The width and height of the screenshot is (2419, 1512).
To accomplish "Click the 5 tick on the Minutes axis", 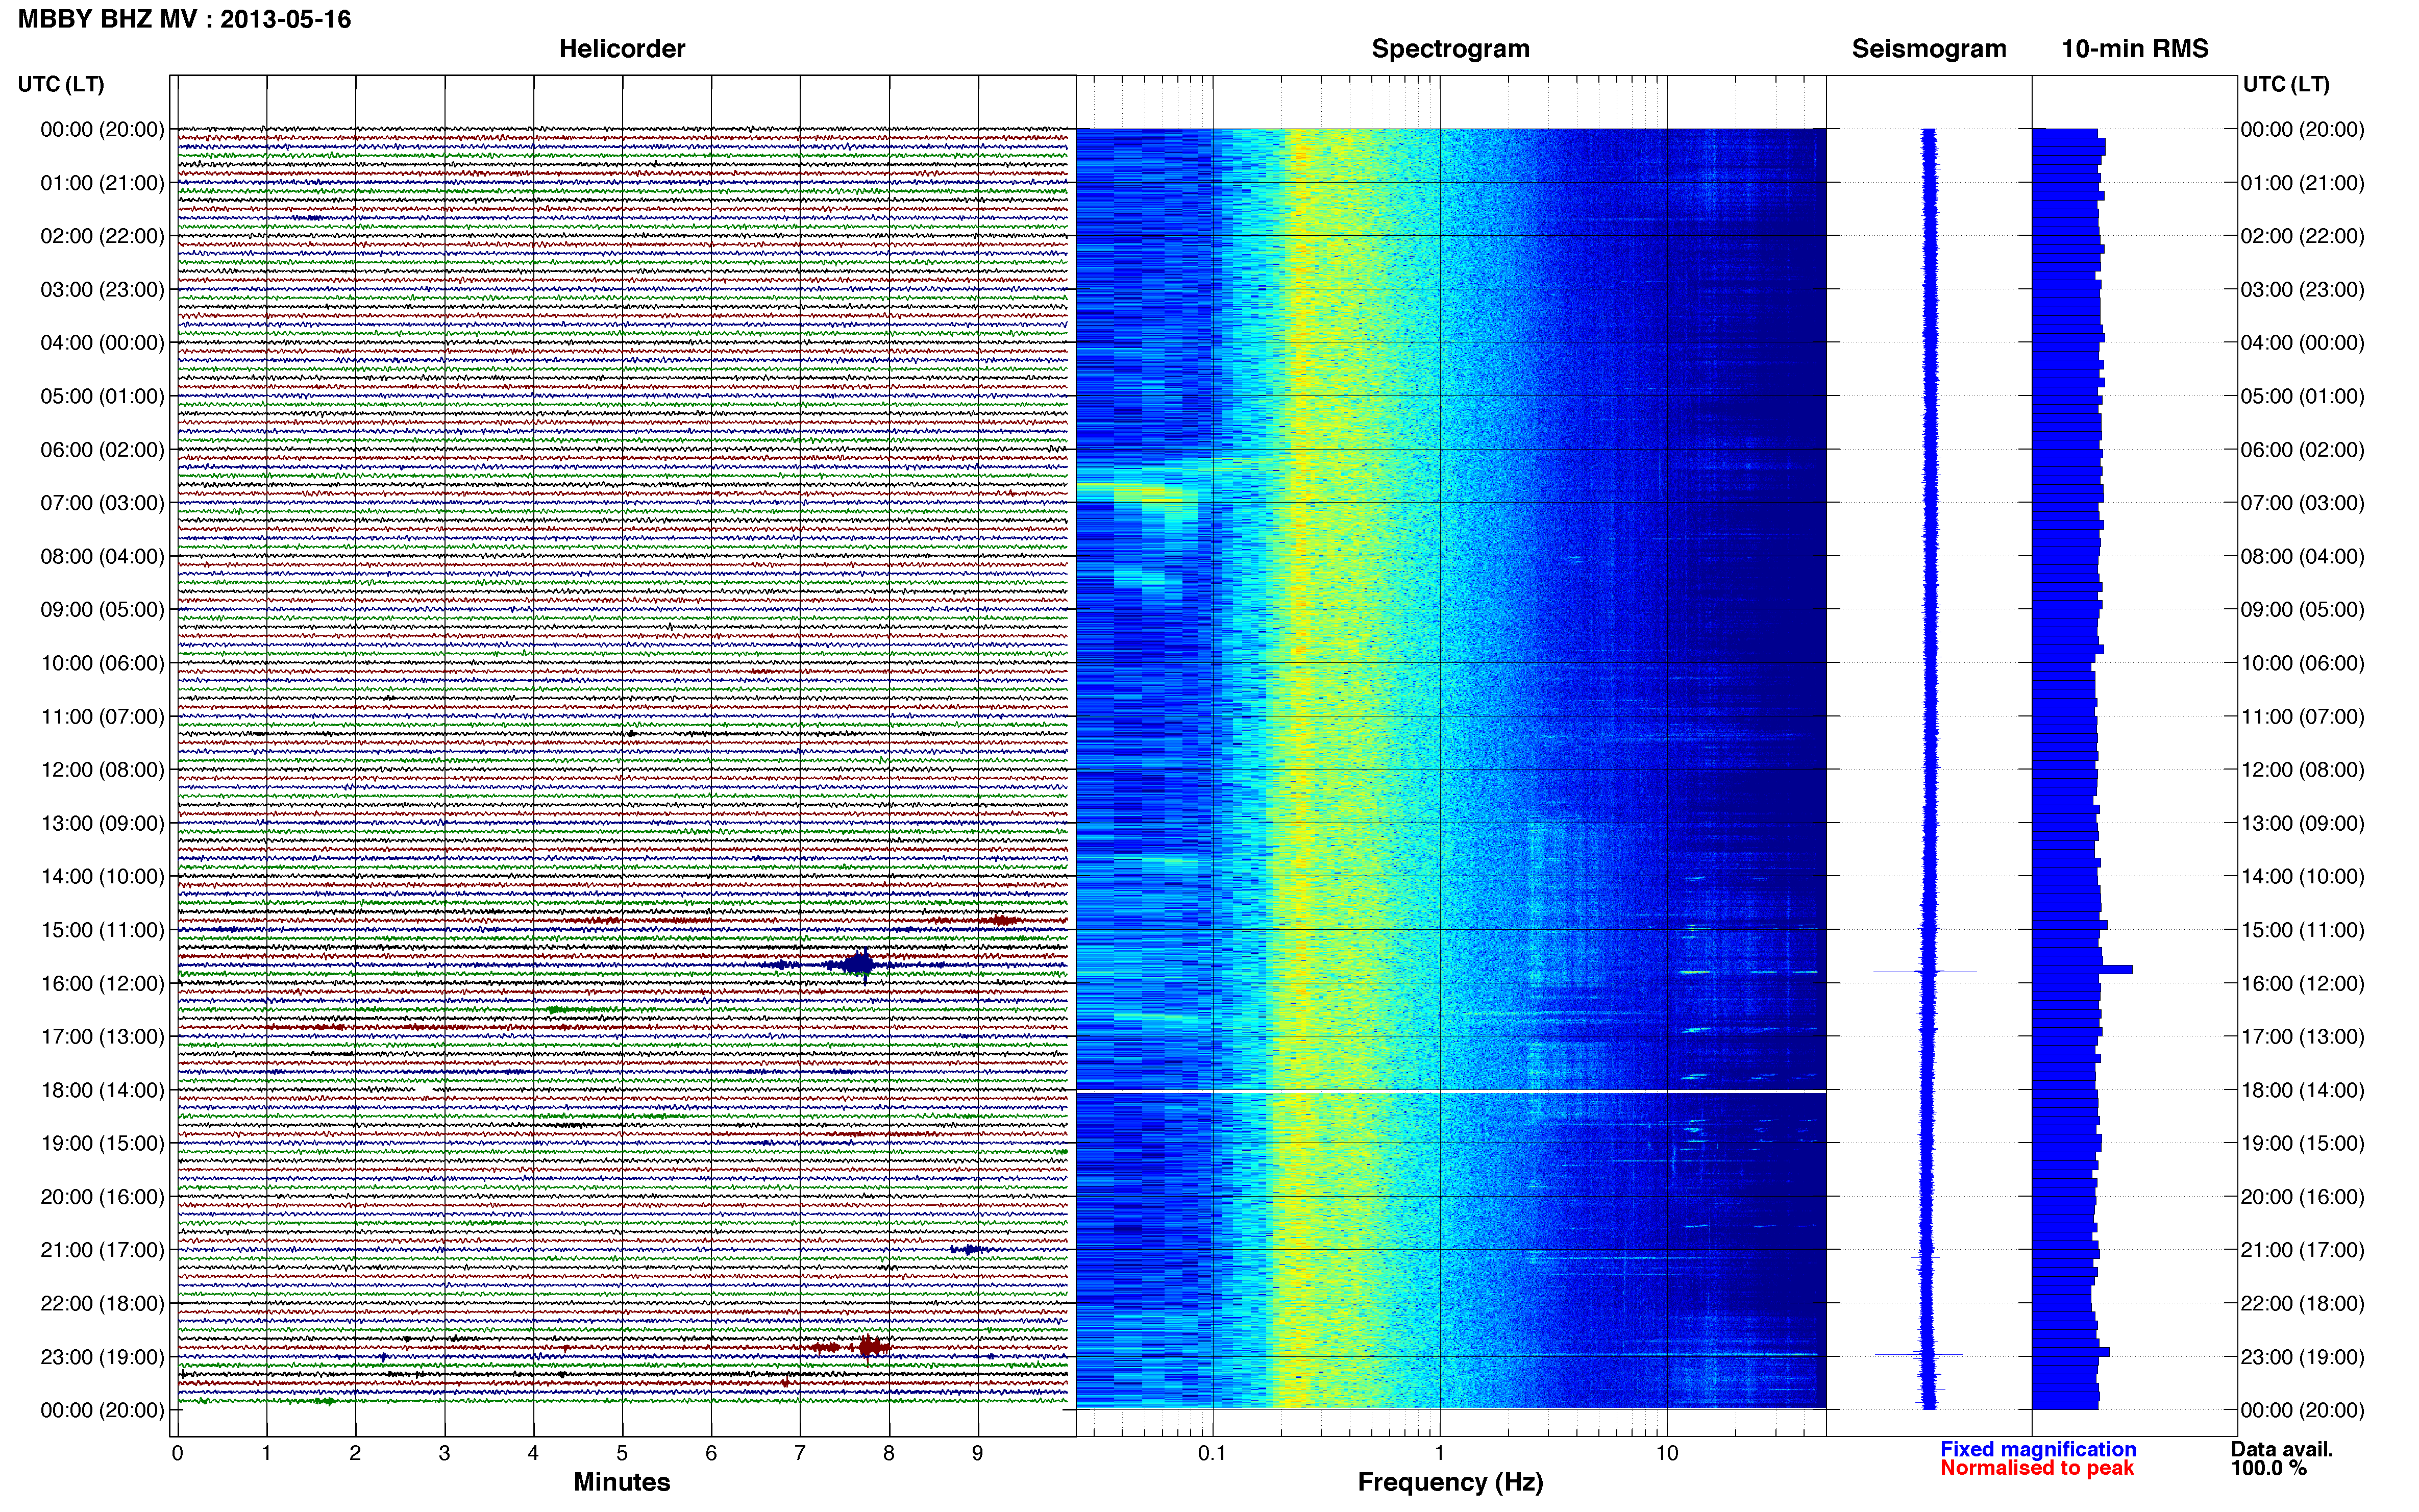I will point(622,1453).
